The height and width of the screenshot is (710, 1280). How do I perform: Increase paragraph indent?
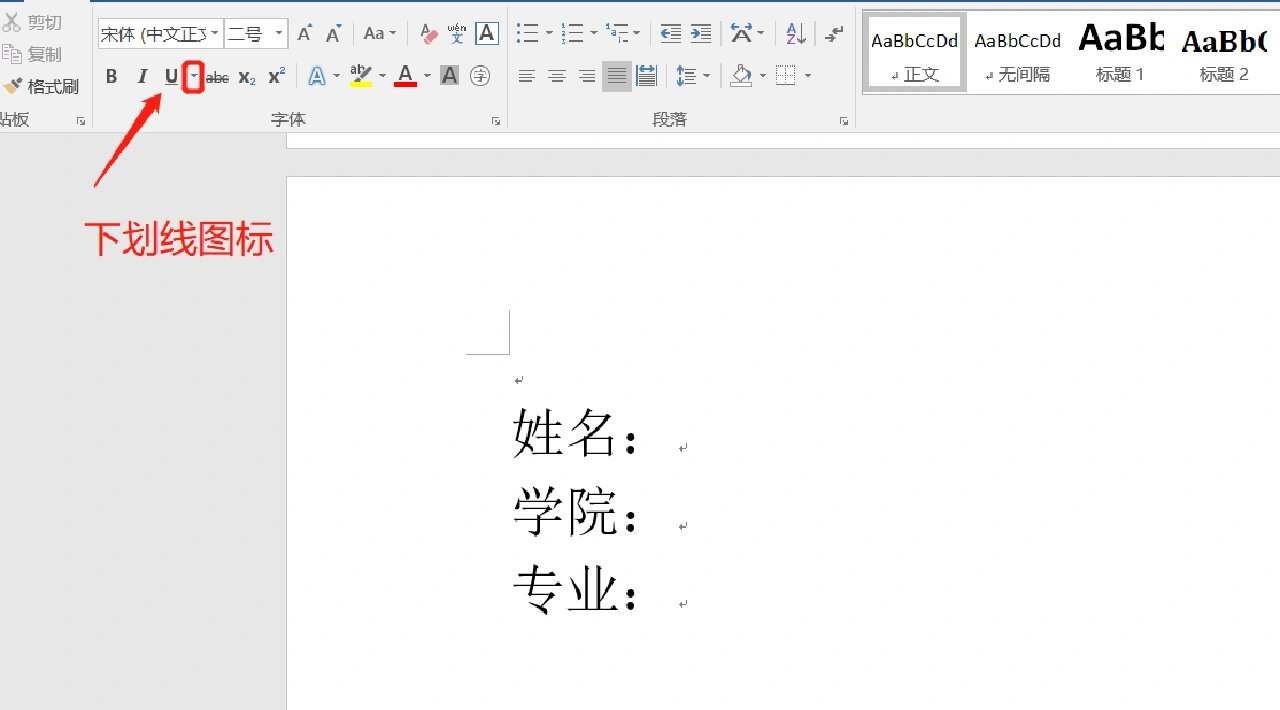click(701, 34)
